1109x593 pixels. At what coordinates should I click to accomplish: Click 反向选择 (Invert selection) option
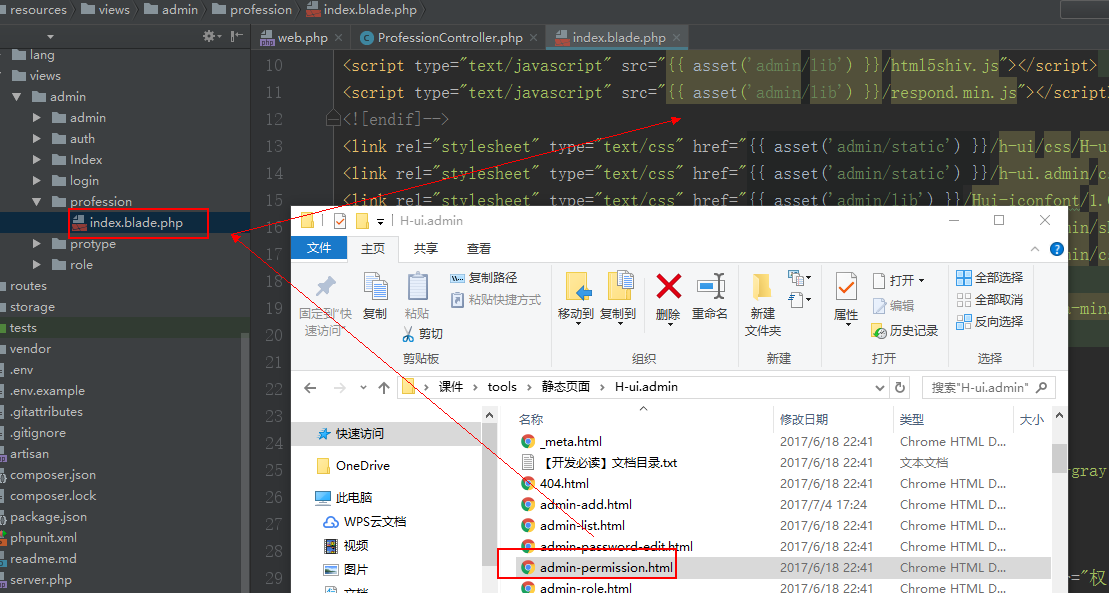click(x=989, y=321)
